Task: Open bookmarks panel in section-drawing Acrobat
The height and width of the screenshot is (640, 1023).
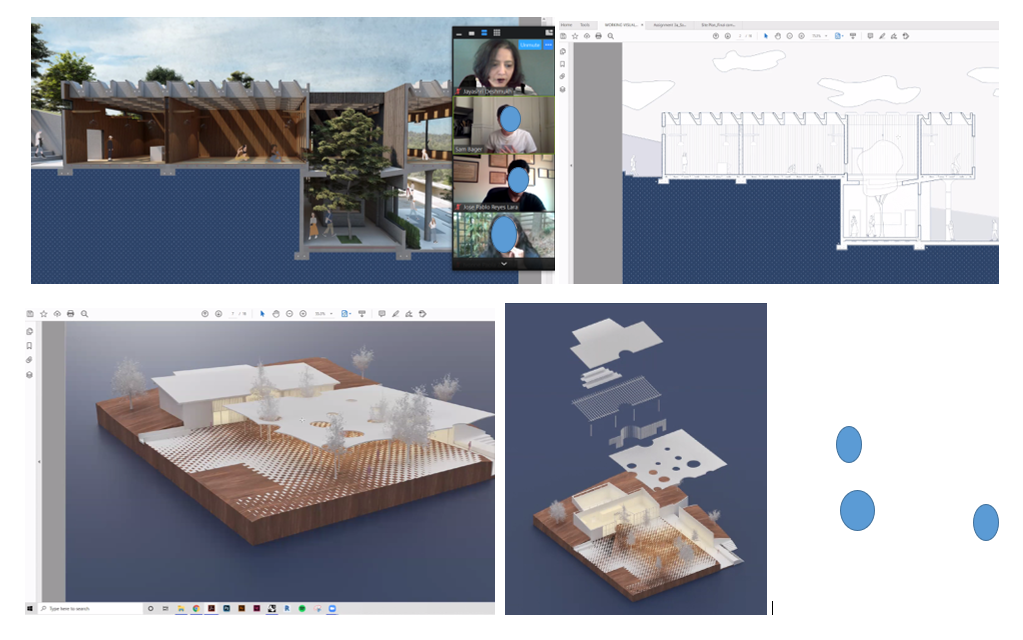Action: [562, 64]
